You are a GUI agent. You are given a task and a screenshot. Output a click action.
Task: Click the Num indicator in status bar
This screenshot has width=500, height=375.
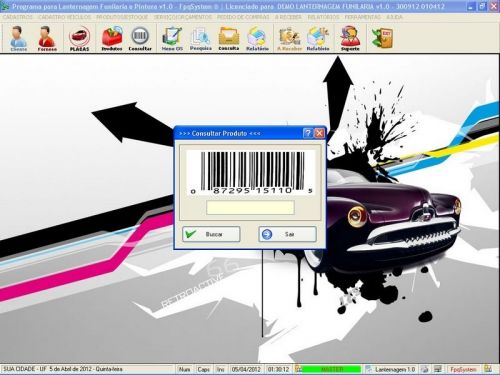coord(184,369)
